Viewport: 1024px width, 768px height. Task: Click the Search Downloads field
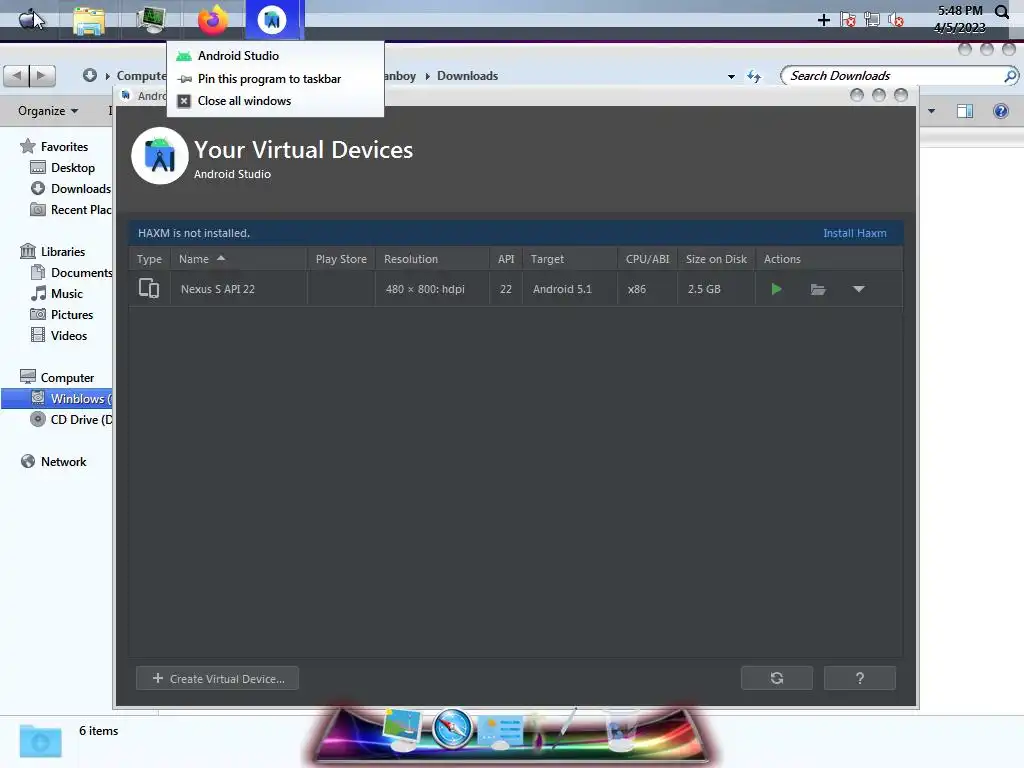898,76
